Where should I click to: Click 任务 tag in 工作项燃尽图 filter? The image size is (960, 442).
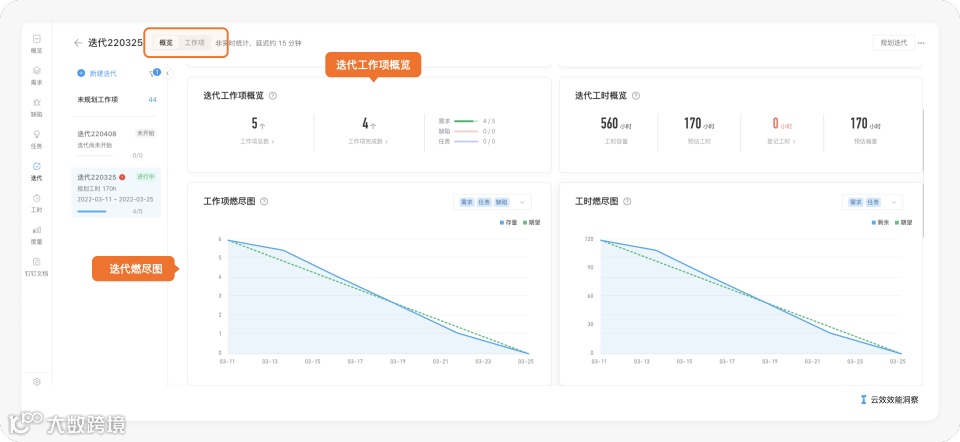484,202
